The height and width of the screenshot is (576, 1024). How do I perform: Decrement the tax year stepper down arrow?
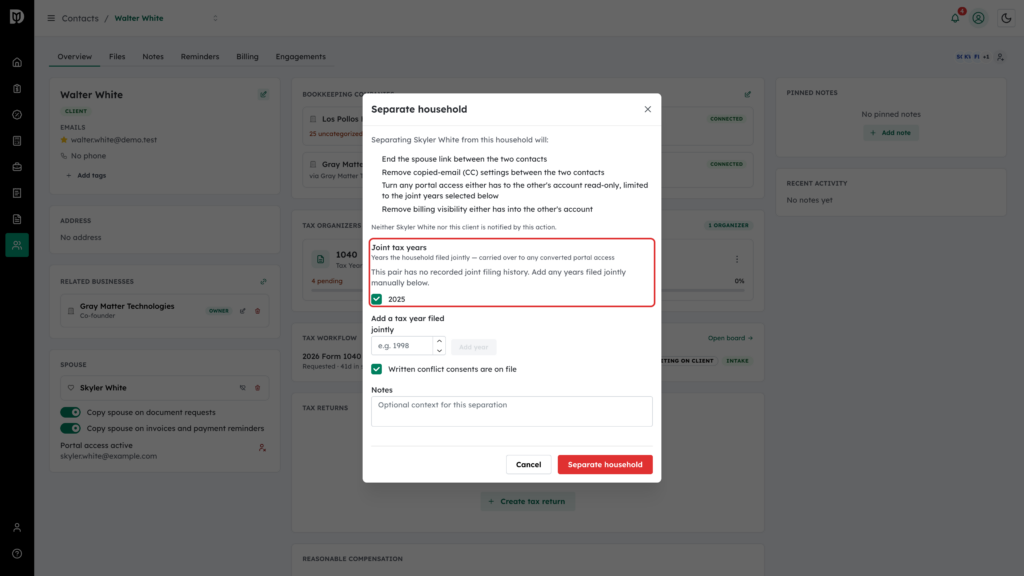tap(440, 350)
